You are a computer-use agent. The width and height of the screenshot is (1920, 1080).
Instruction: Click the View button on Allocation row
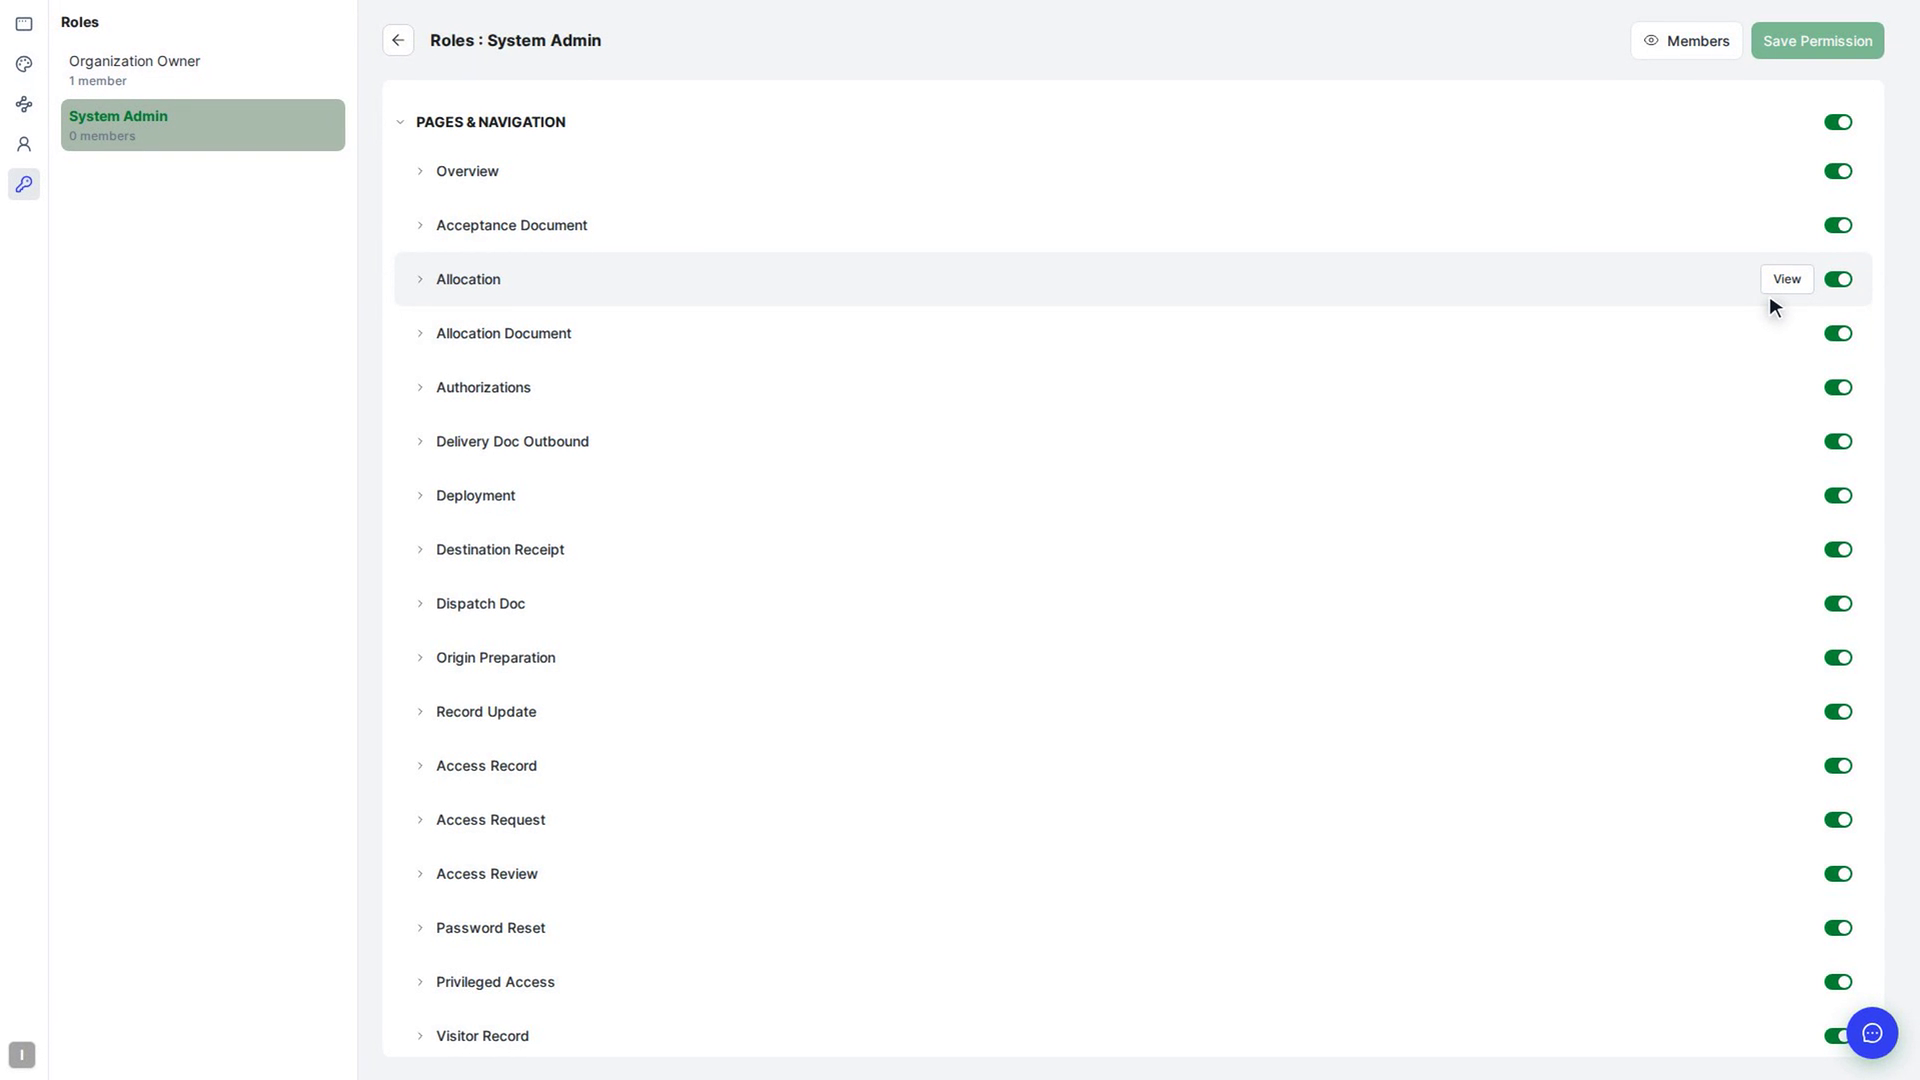pyautogui.click(x=1786, y=279)
